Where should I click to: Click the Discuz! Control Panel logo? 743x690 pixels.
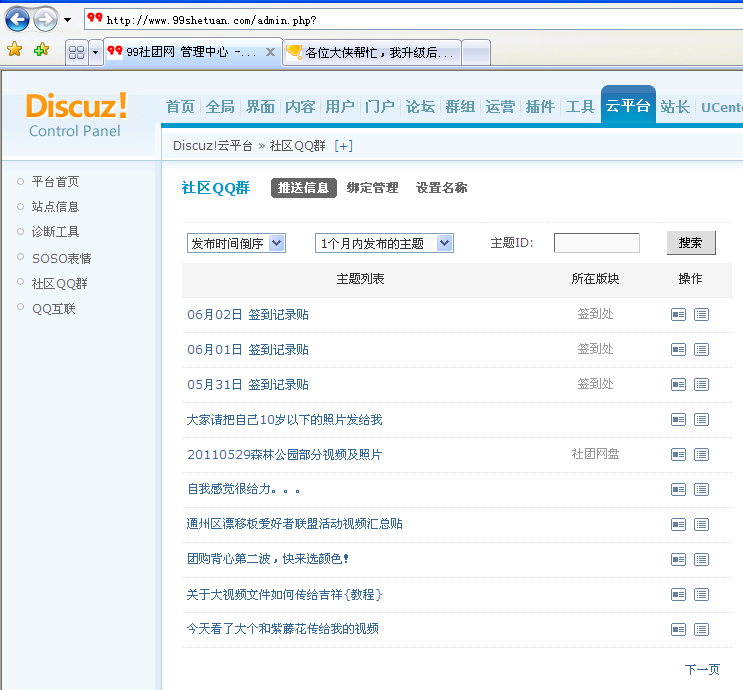click(76, 115)
